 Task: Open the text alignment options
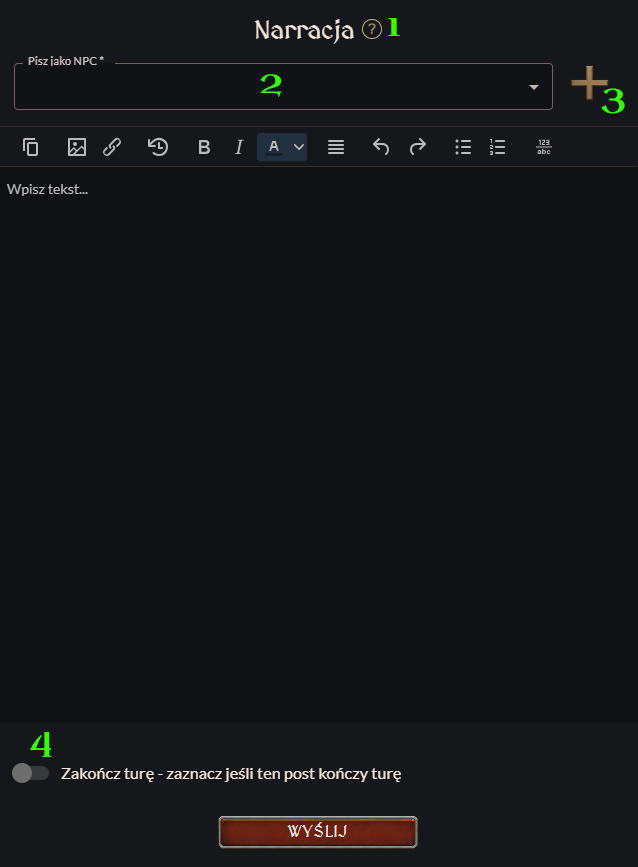(x=336, y=147)
